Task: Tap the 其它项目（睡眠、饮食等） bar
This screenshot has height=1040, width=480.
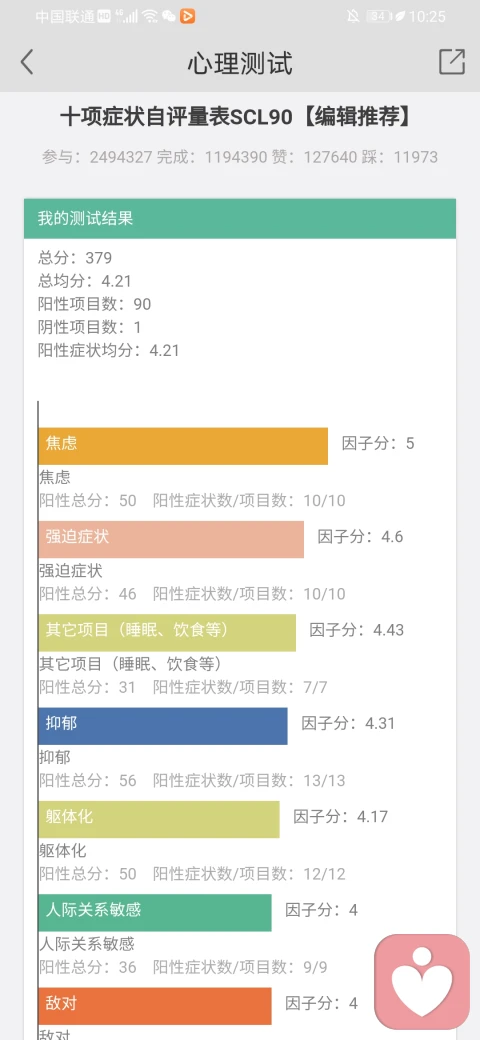Action: tap(167, 633)
